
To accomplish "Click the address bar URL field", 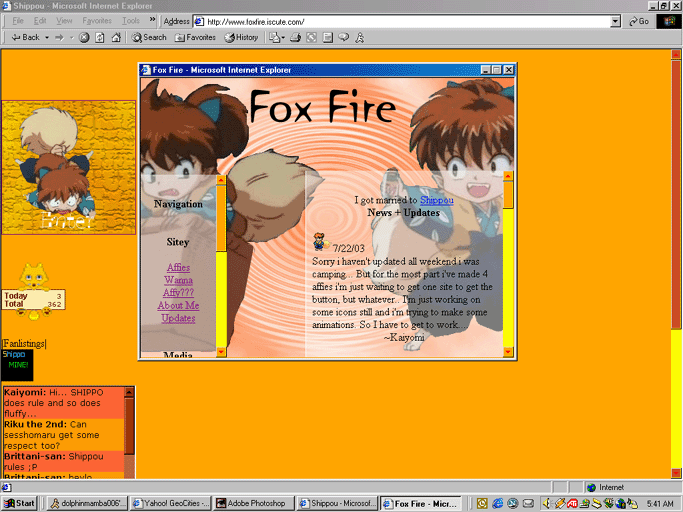I will click(x=402, y=21).
